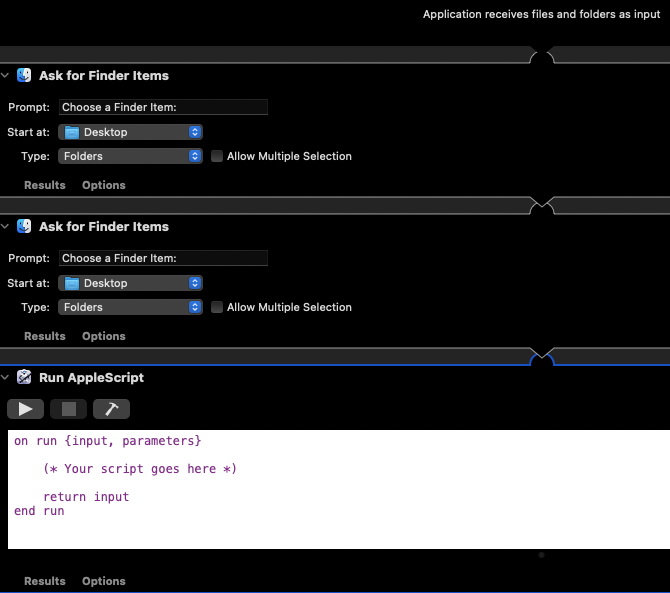Run the AppleScript with the play button

coord(25,408)
